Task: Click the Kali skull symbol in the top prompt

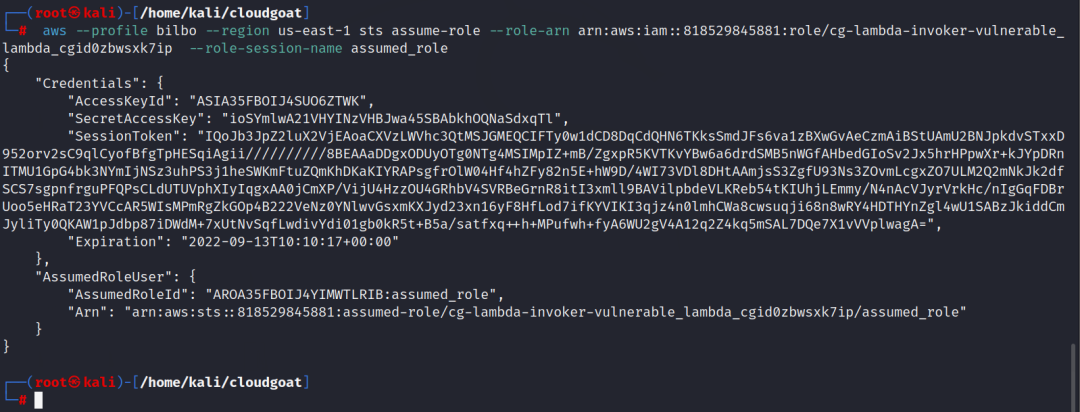Action: pos(68,11)
